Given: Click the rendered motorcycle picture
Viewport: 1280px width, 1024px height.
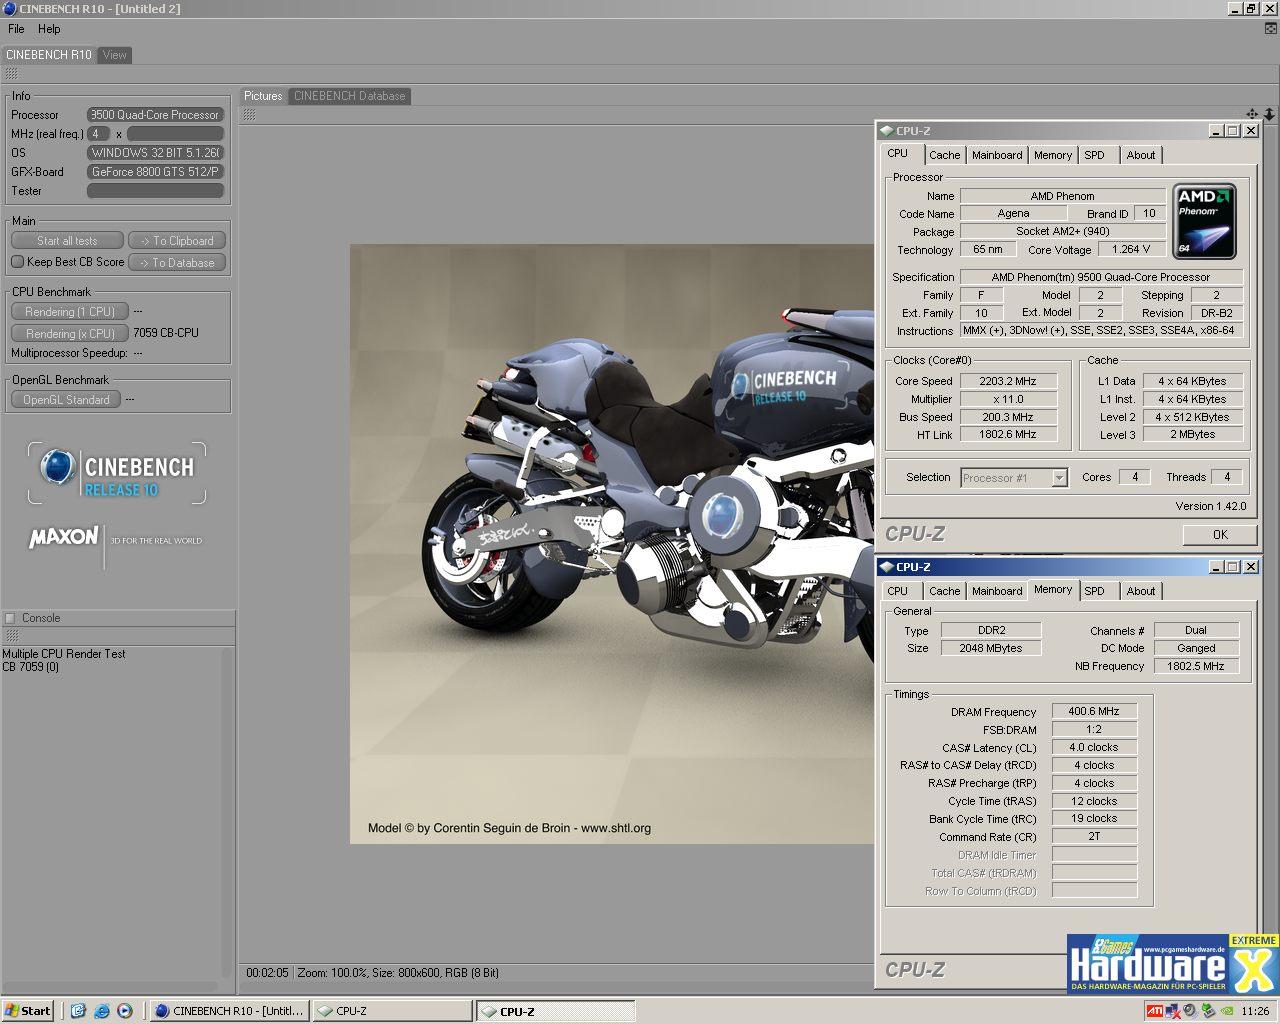Looking at the screenshot, I should (611, 544).
